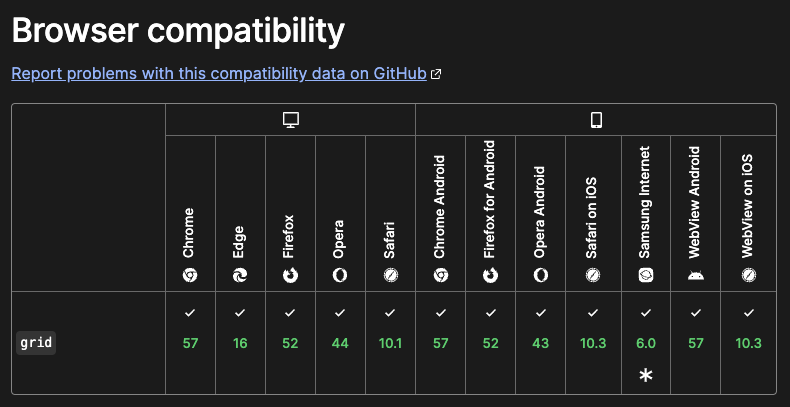This screenshot has width=790, height=407.
Task: Click the WebView on iOS 10.3 cell
Action: coord(749,343)
